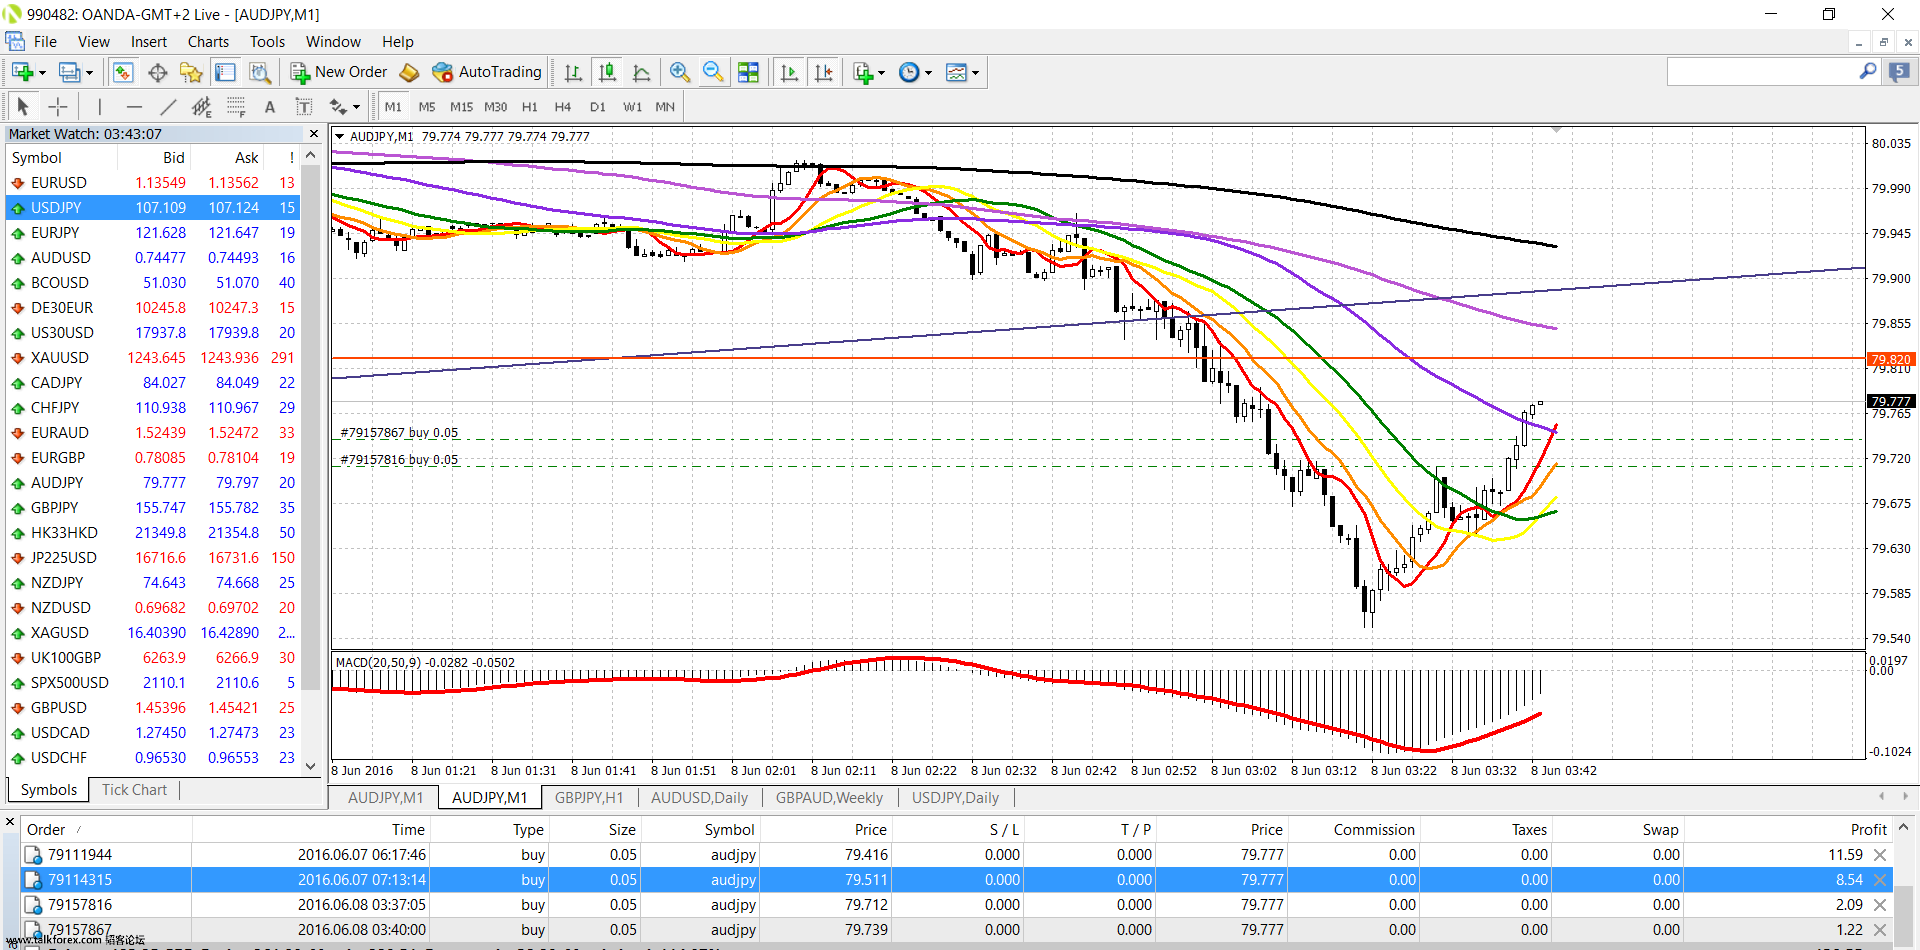The width and height of the screenshot is (1920, 950).
Task: Toggle the MN timeframe
Action: 665,106
